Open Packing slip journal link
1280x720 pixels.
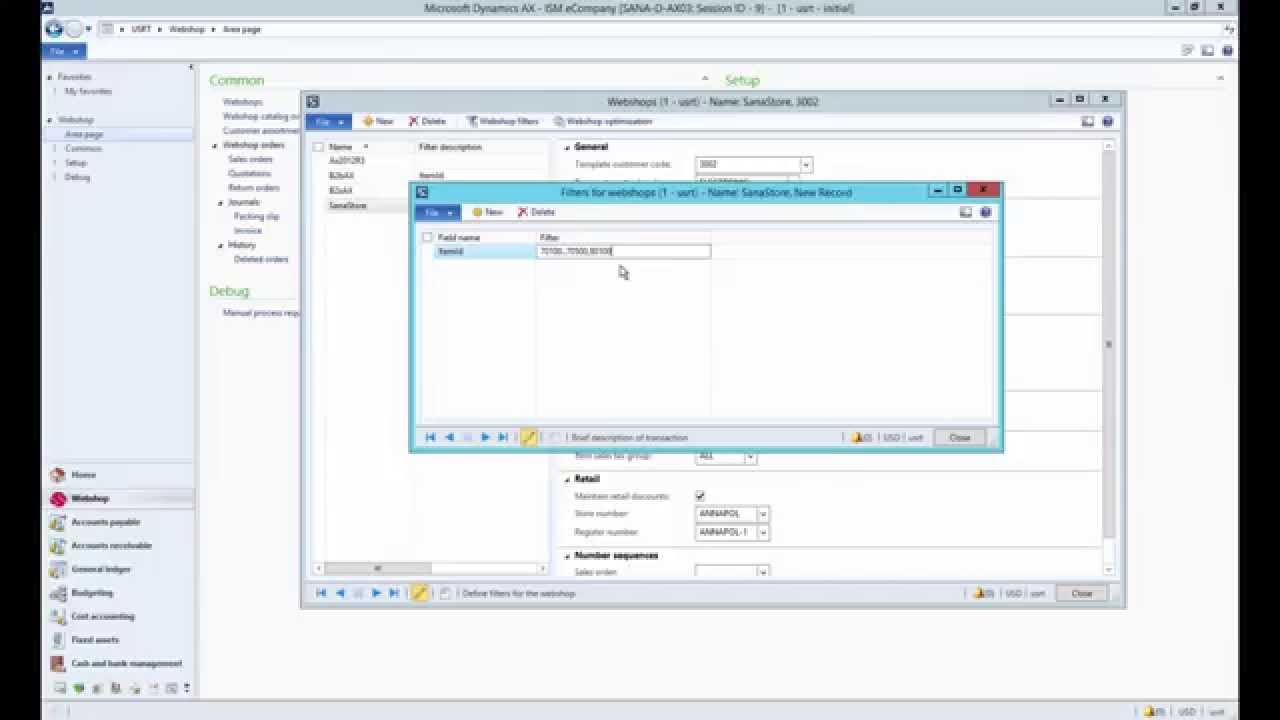(257, 216)
